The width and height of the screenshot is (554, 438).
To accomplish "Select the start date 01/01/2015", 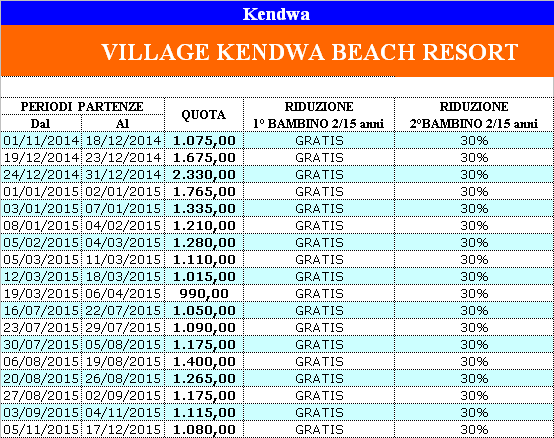I will [x=41, y=191].
